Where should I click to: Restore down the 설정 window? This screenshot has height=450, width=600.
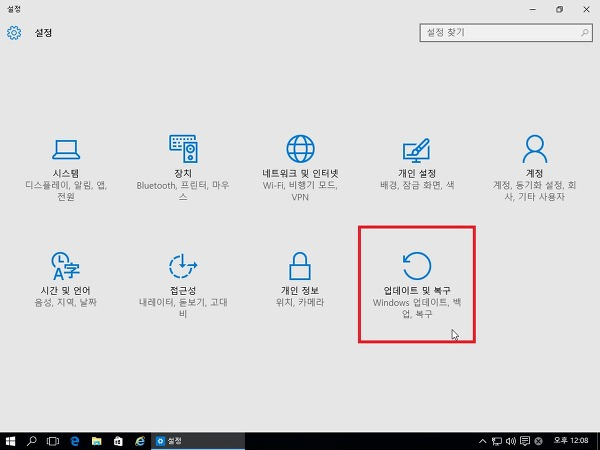click(559, 10)
